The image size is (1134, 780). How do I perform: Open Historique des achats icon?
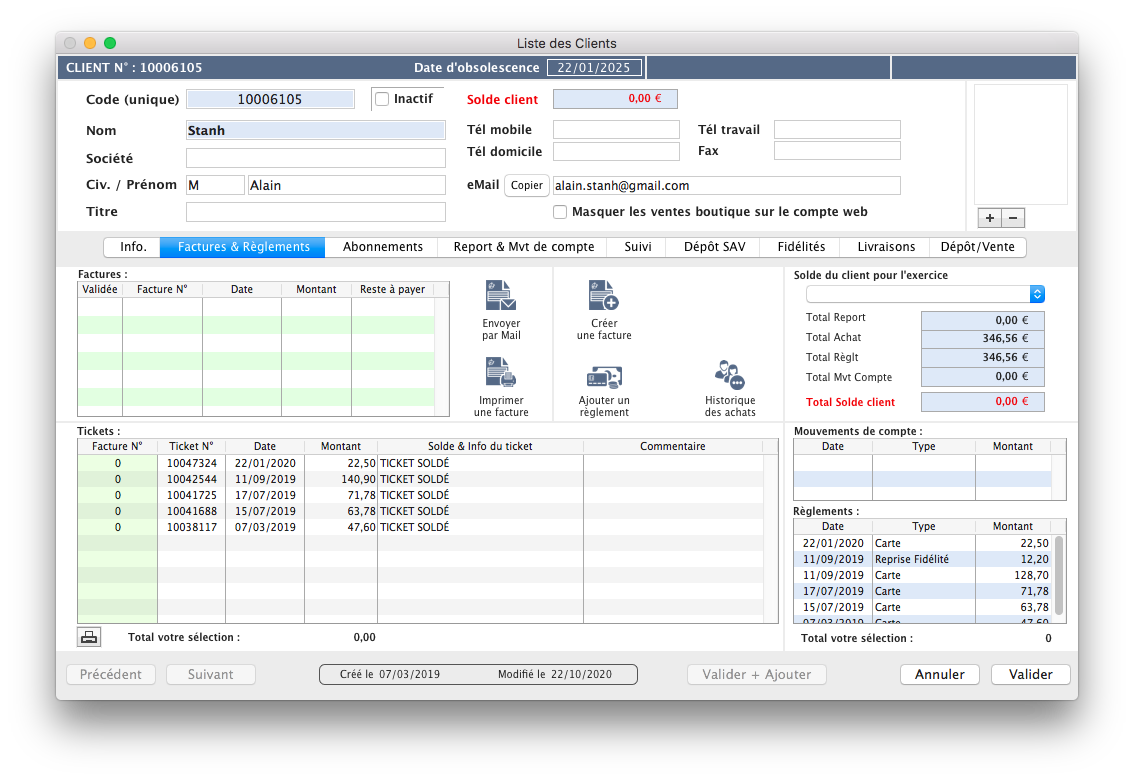point(729,375)
